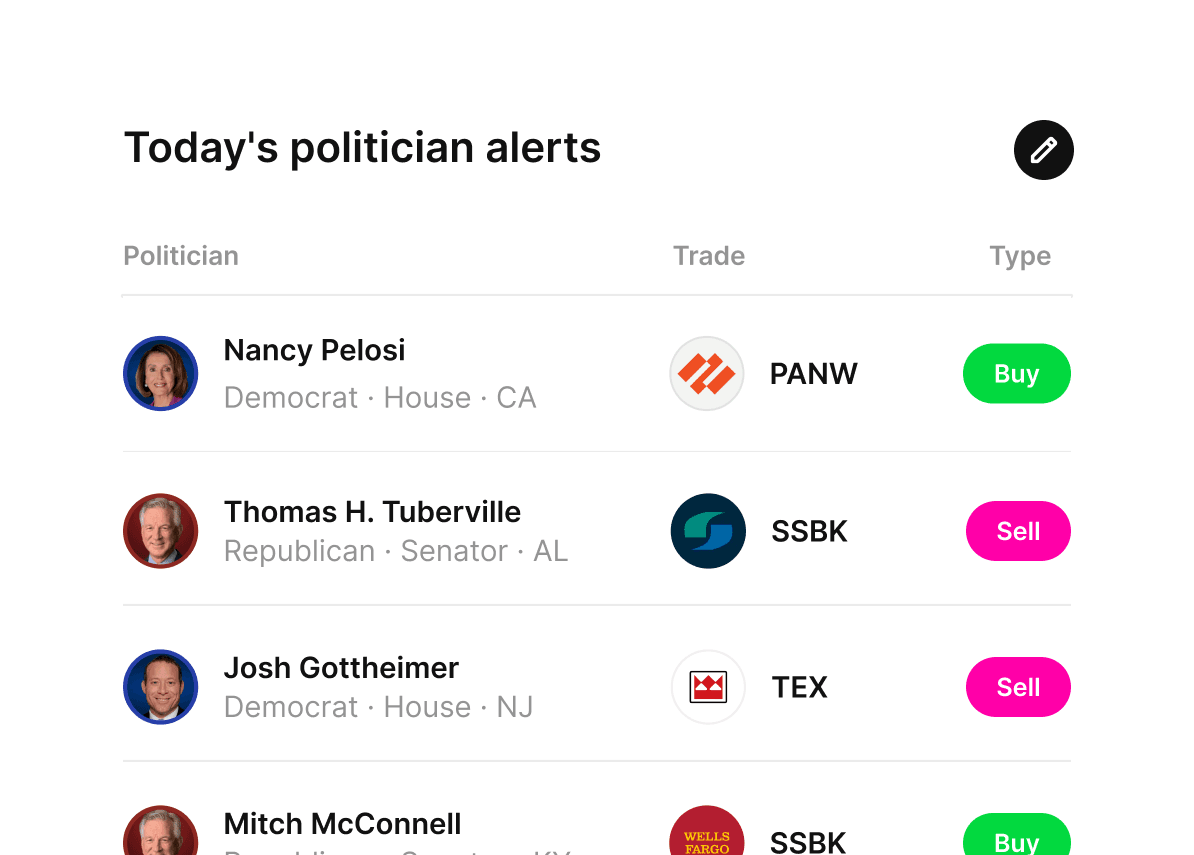The image size is (1194, 855).
Task: Sort by the Politician column header
Action: [x=181, y=256]
